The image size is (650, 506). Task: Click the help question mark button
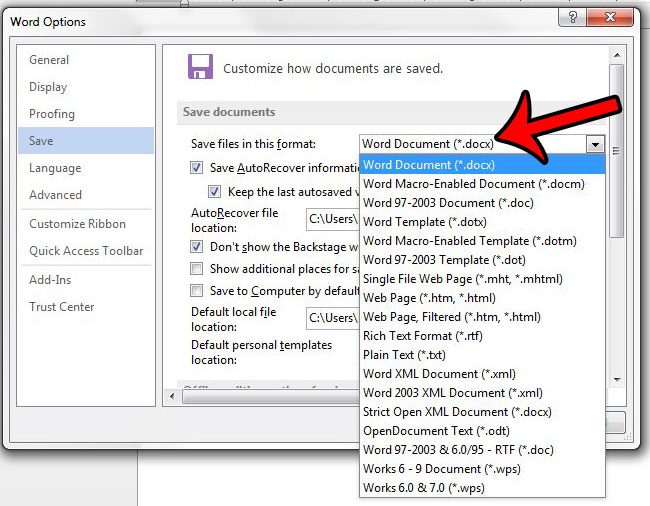pos(572,19)
